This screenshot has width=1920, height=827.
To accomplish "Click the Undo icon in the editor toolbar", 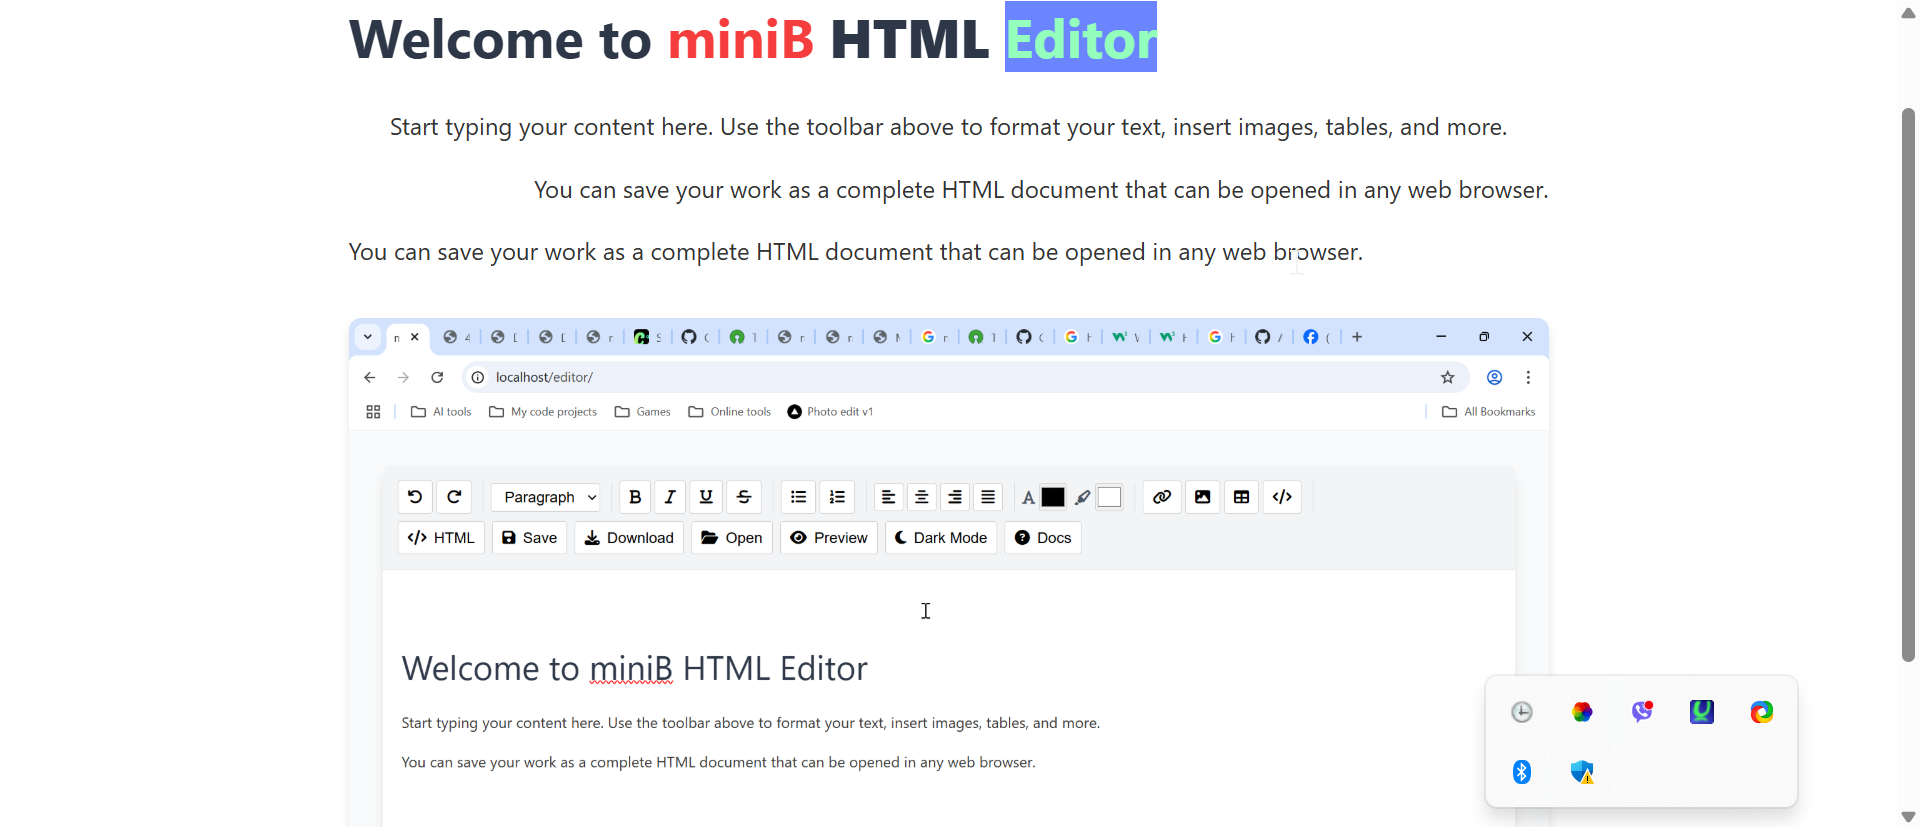I will [x=415, y=497].
